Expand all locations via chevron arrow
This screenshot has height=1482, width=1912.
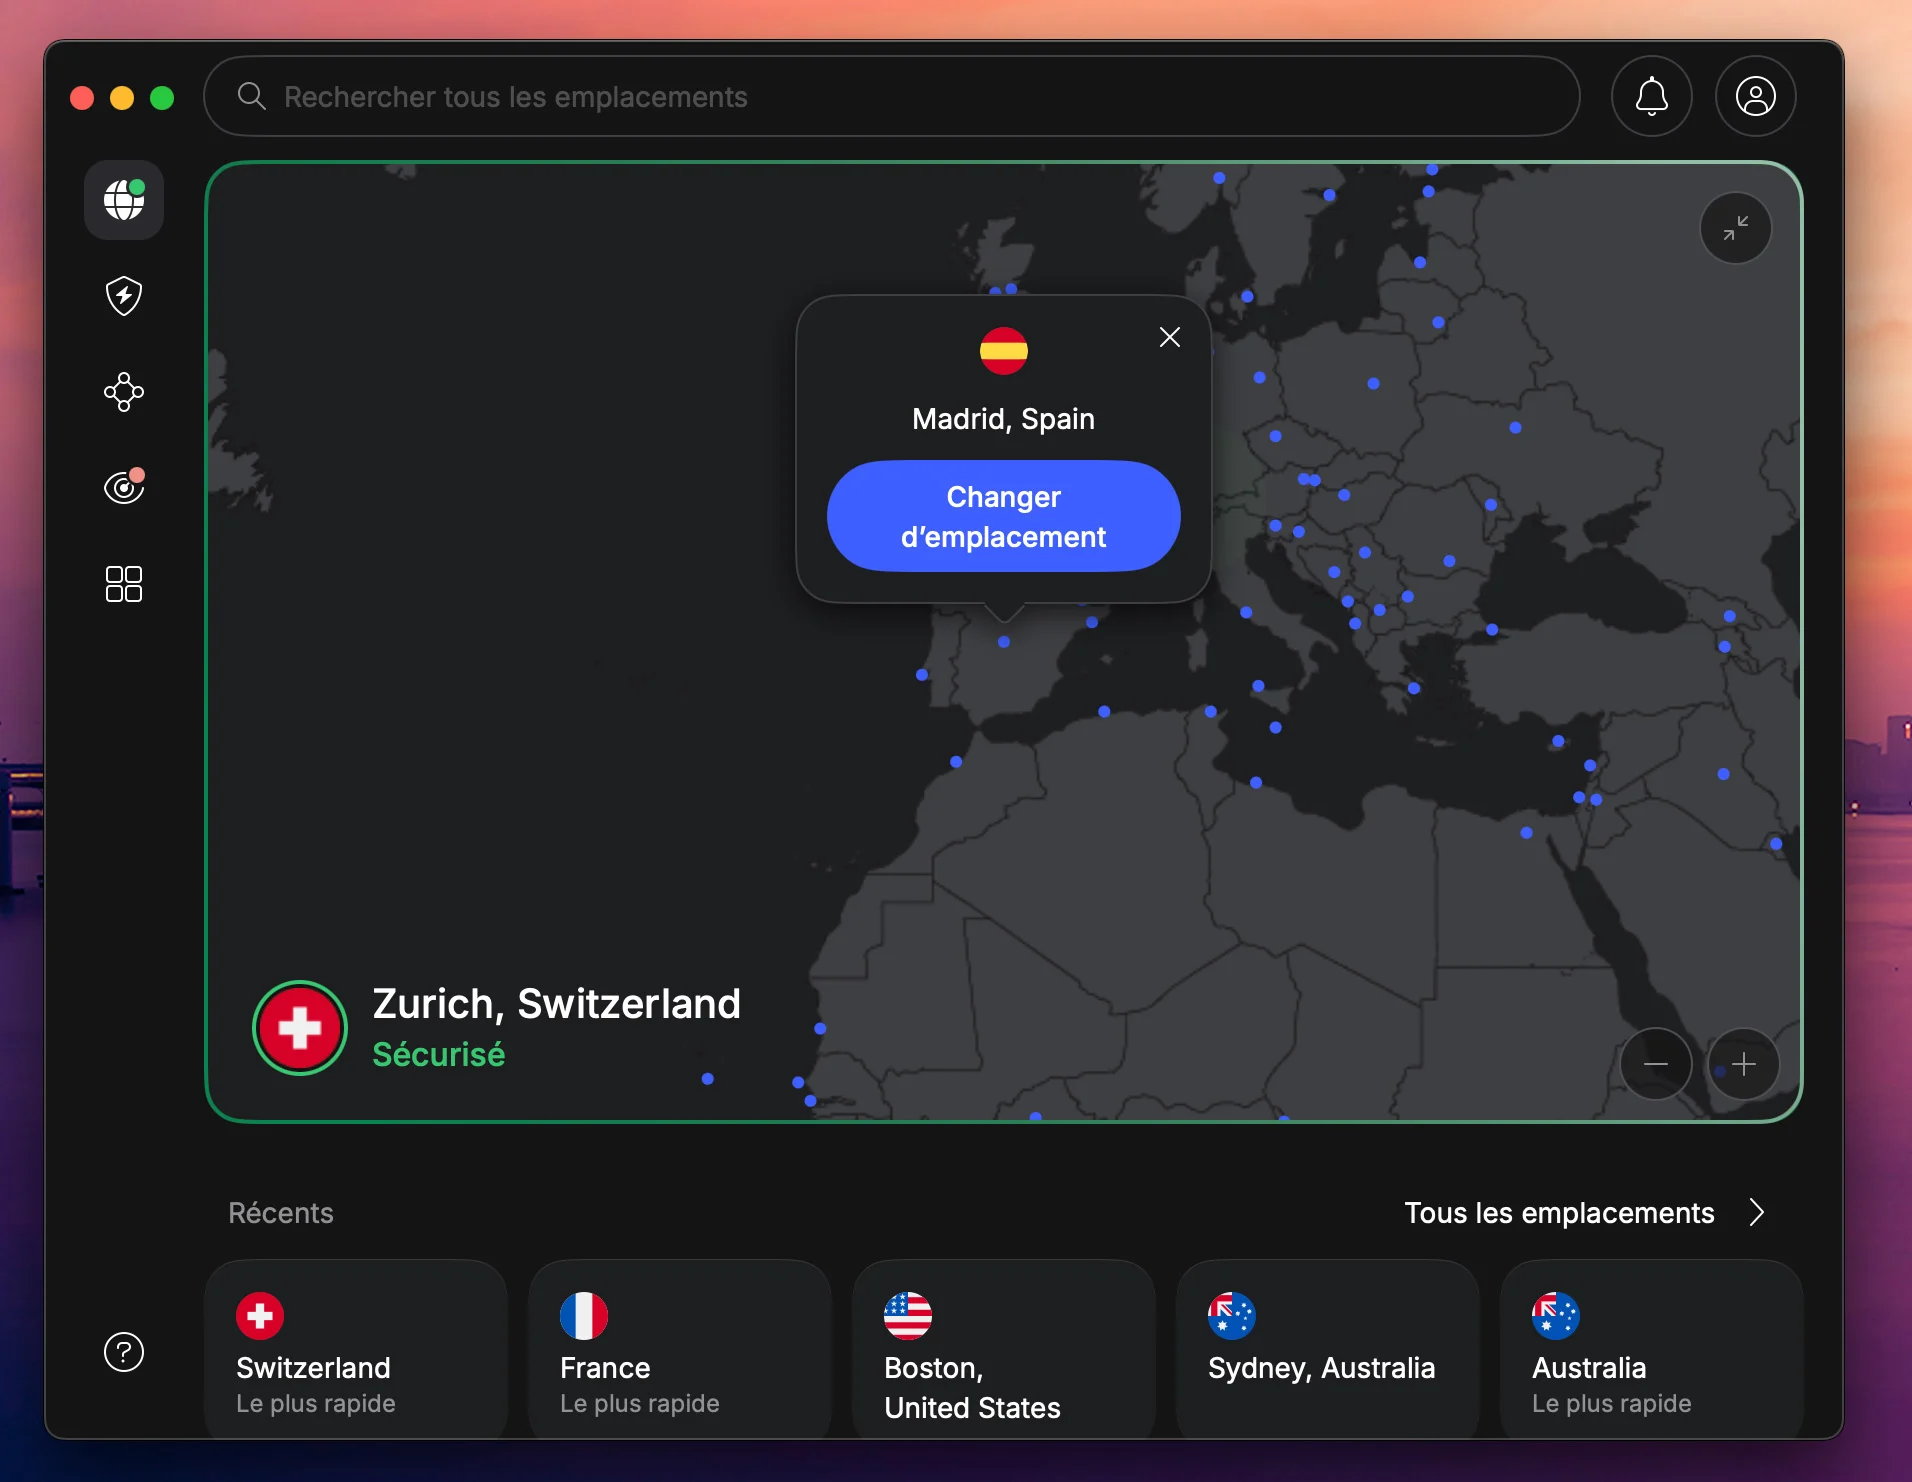[1757, 1212]
